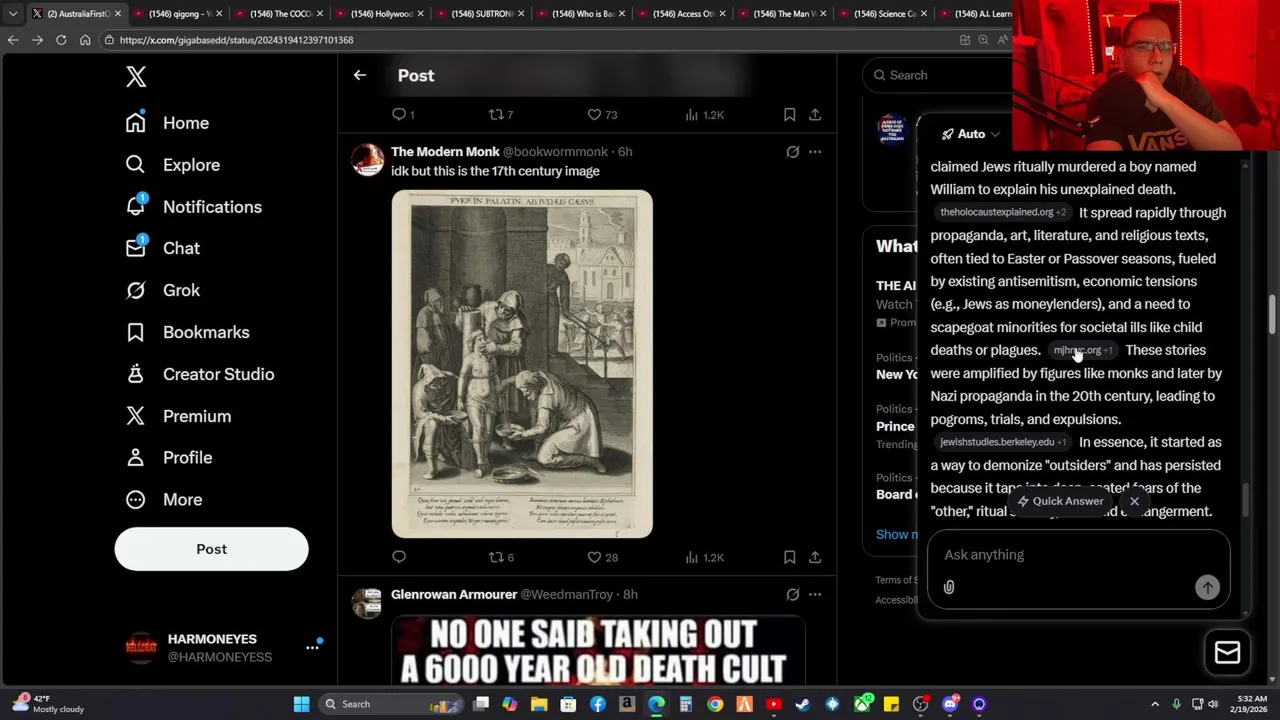Dismiss the Quick Answer suggestion
The image size is (1280, 720).
coord(1134,501)
